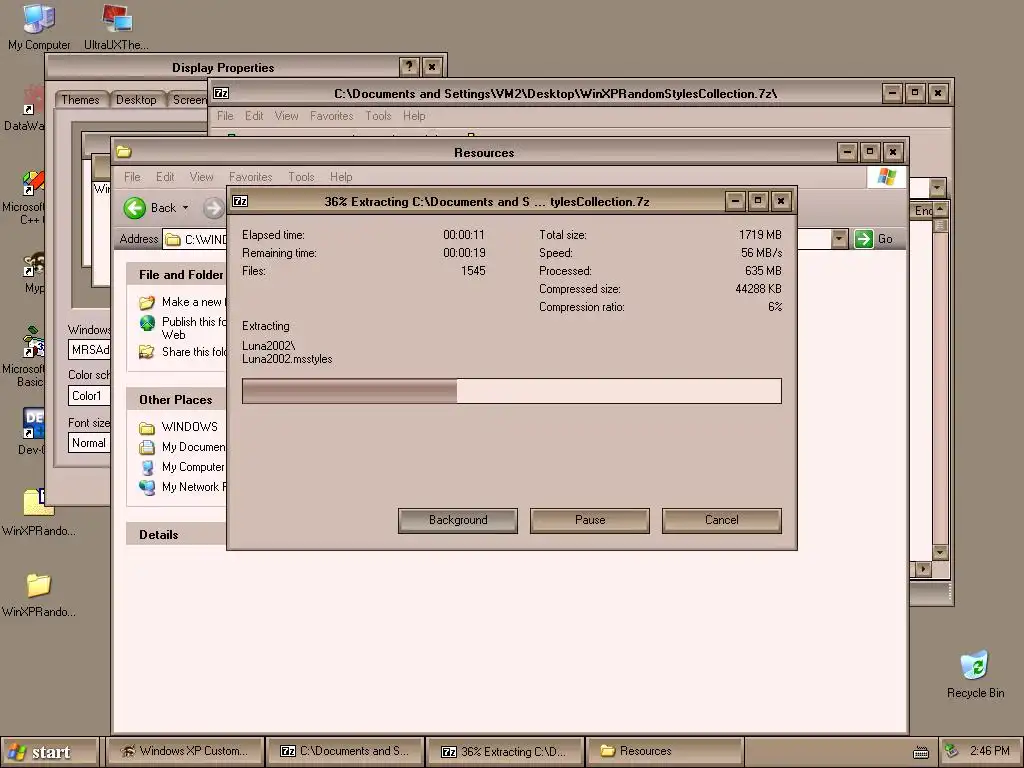This screenshot has width=1024, height=768.
Task: Click the WINDOWS folder icon in Other Places
Action: point(147,428)
